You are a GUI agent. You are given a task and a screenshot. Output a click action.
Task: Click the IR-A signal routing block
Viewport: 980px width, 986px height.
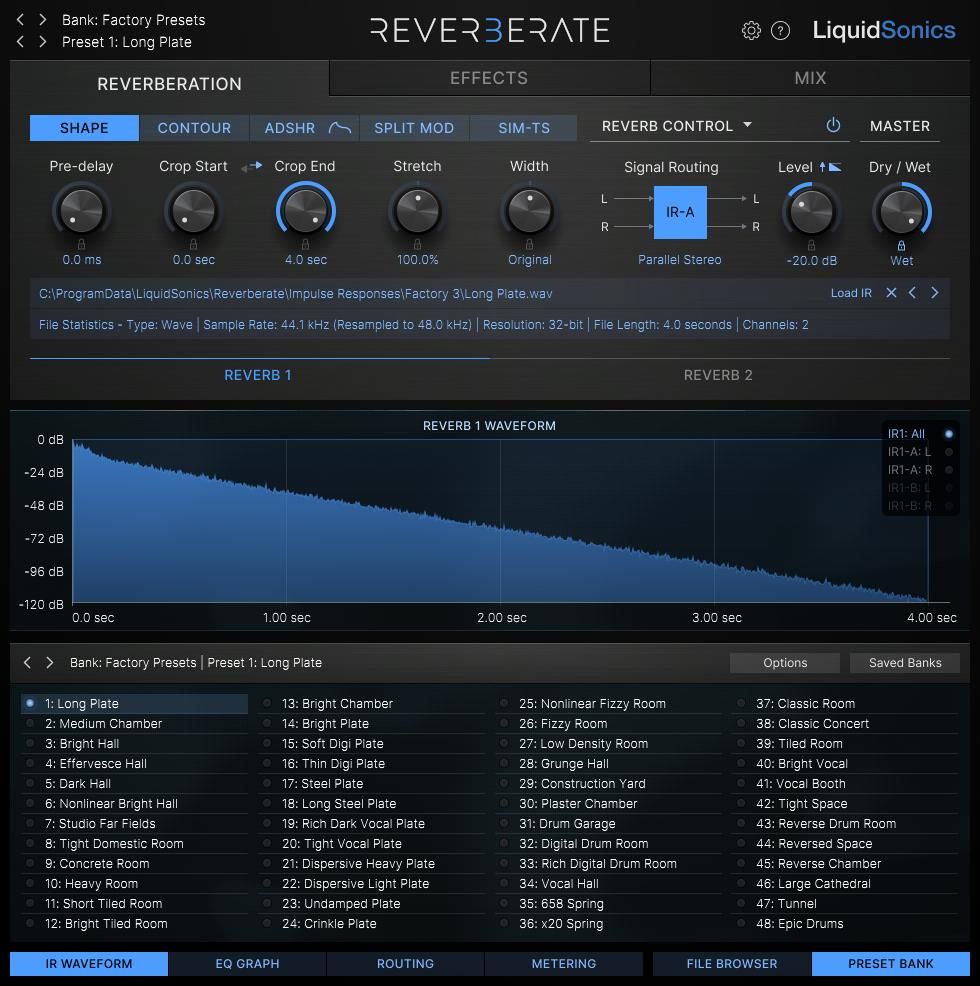(x=680, y=212)
